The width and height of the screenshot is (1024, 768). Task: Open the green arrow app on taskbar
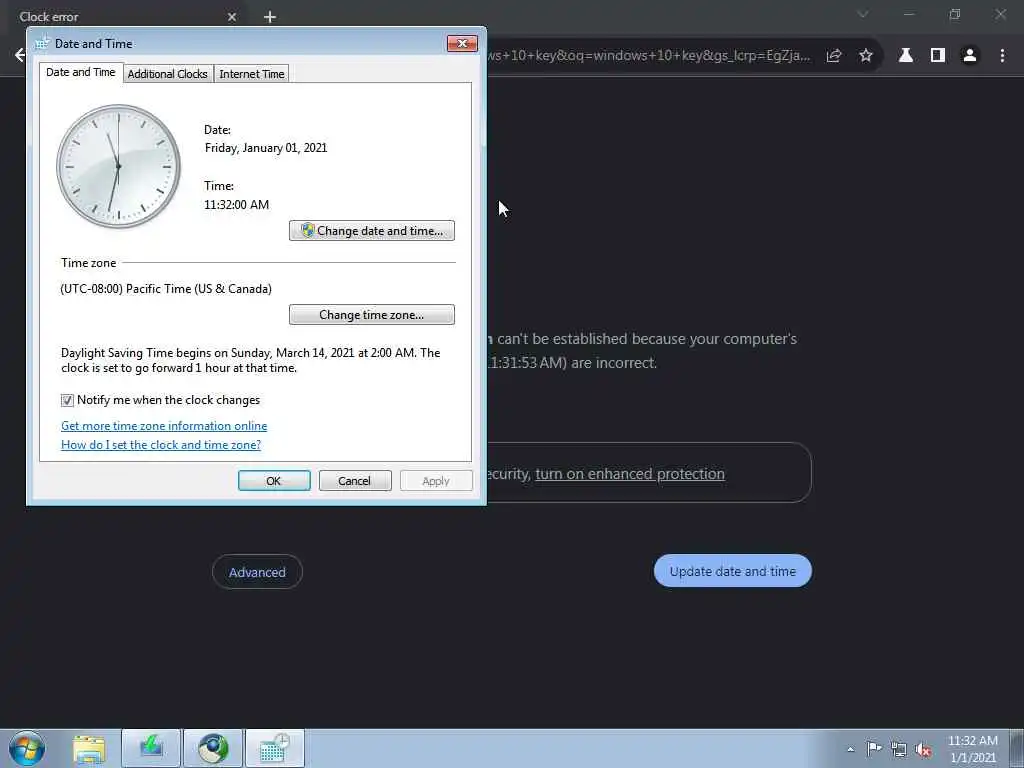[151, 748]
